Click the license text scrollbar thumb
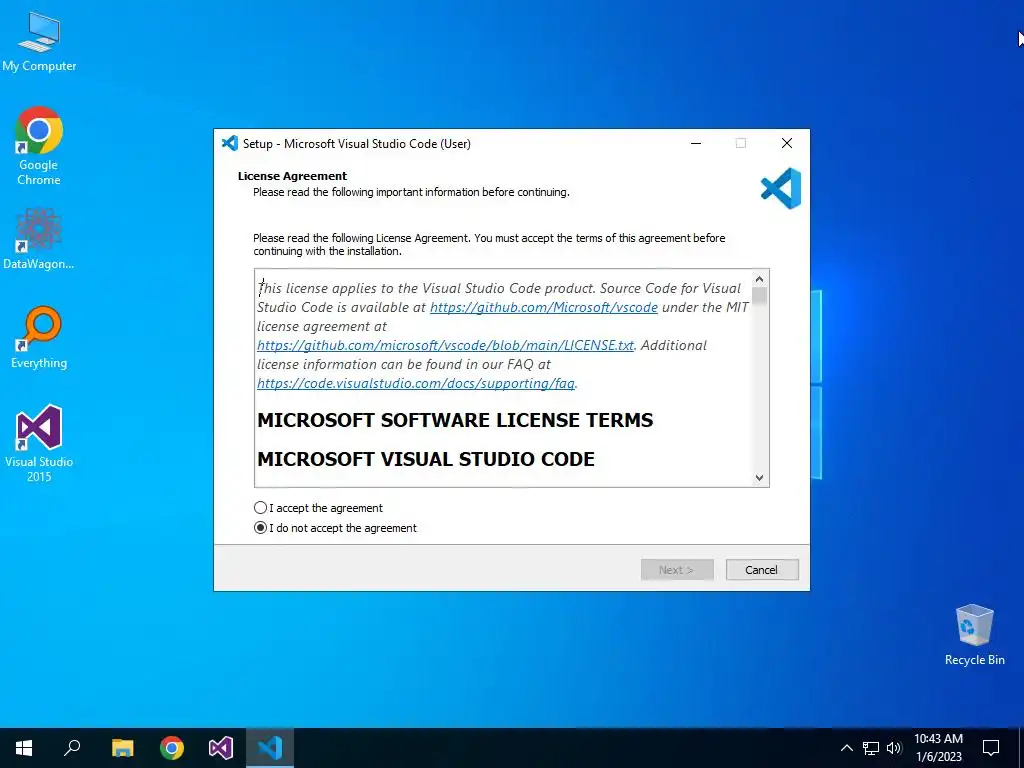This screenshot has height=768, width=1024. coord(759,296)
